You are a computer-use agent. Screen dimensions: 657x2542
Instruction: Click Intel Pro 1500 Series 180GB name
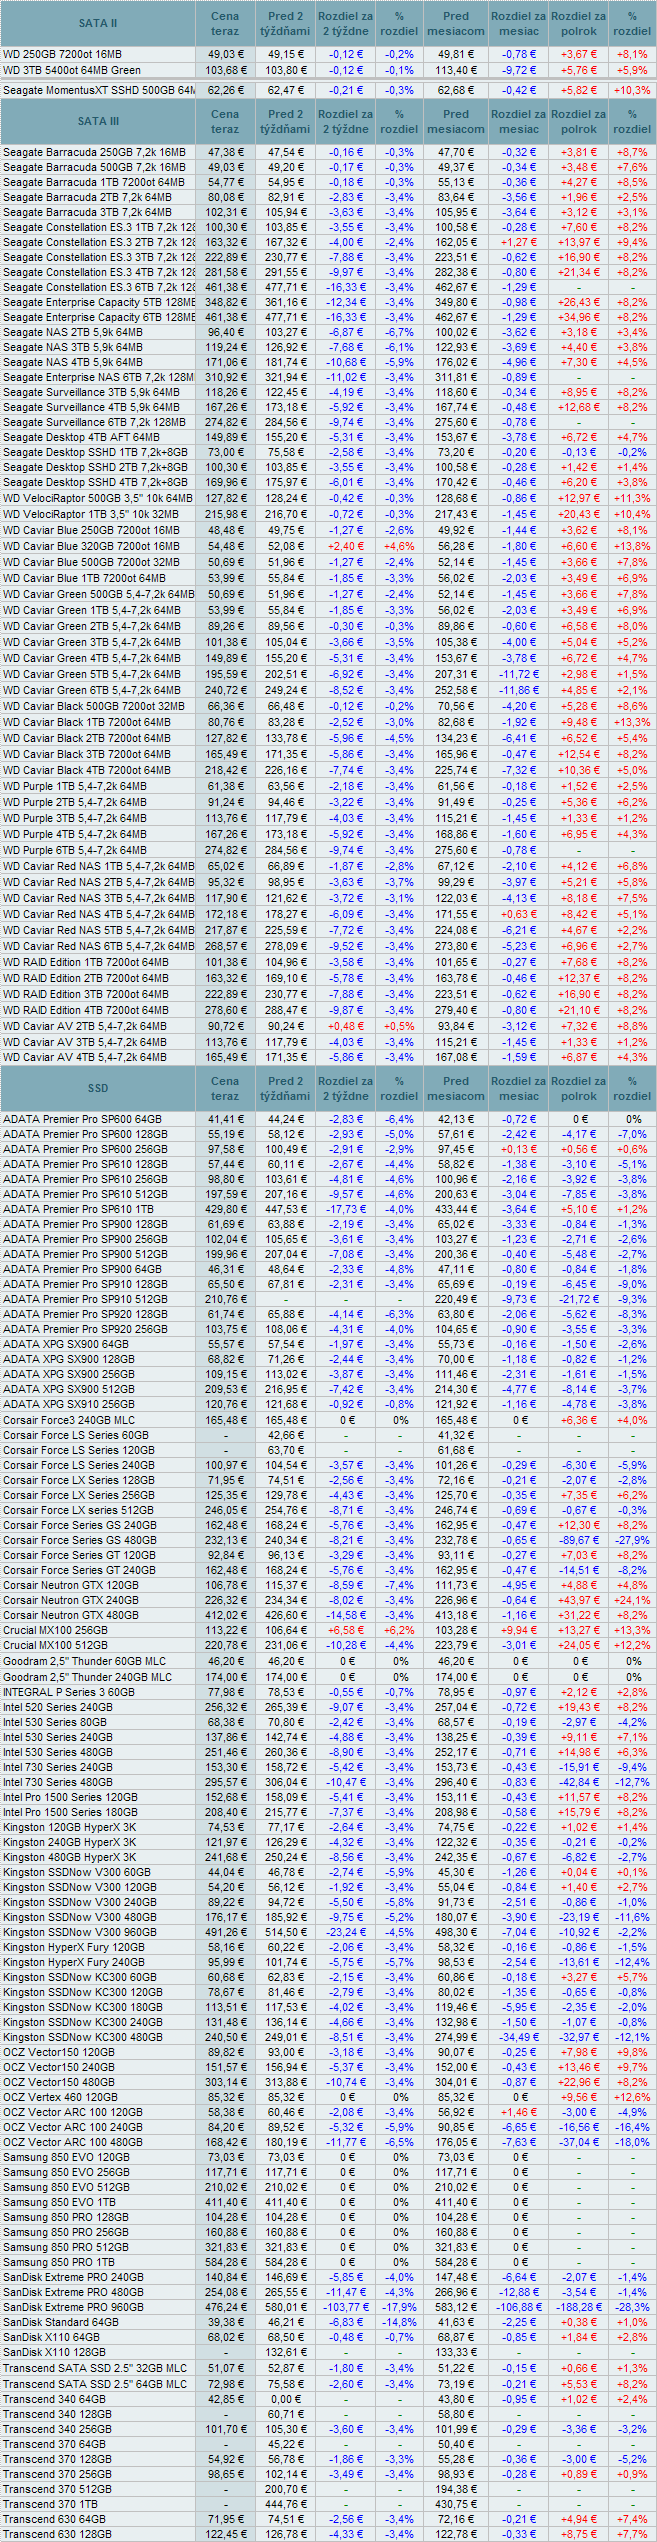[71, 1813]
